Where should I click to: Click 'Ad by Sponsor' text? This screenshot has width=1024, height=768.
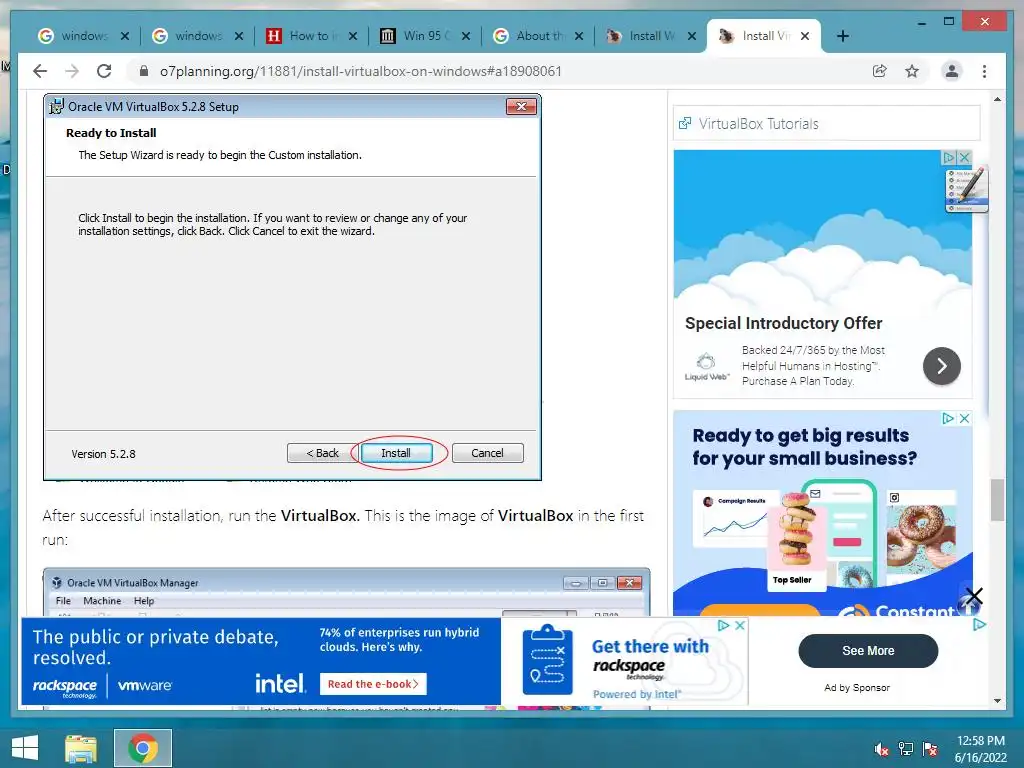[x=857, y=688]
